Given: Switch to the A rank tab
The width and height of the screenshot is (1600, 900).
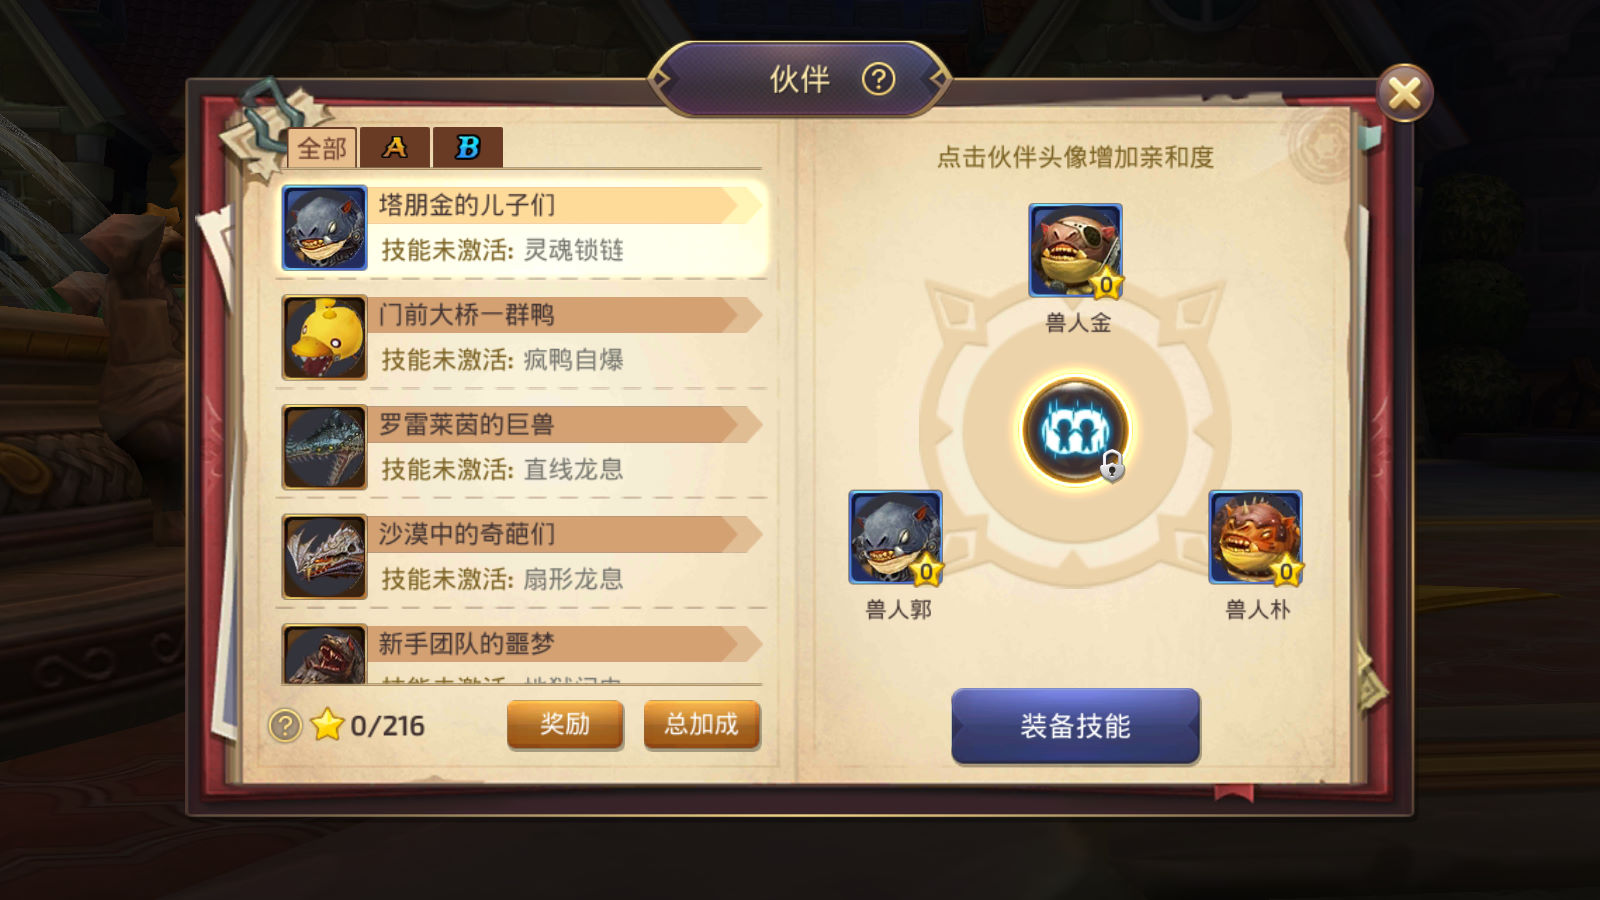Looking at the screenshot, I should point(395,148).
